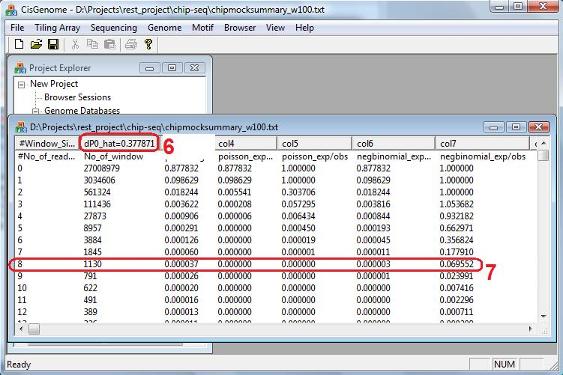Select New Project tree item

(x=54, y=84)
